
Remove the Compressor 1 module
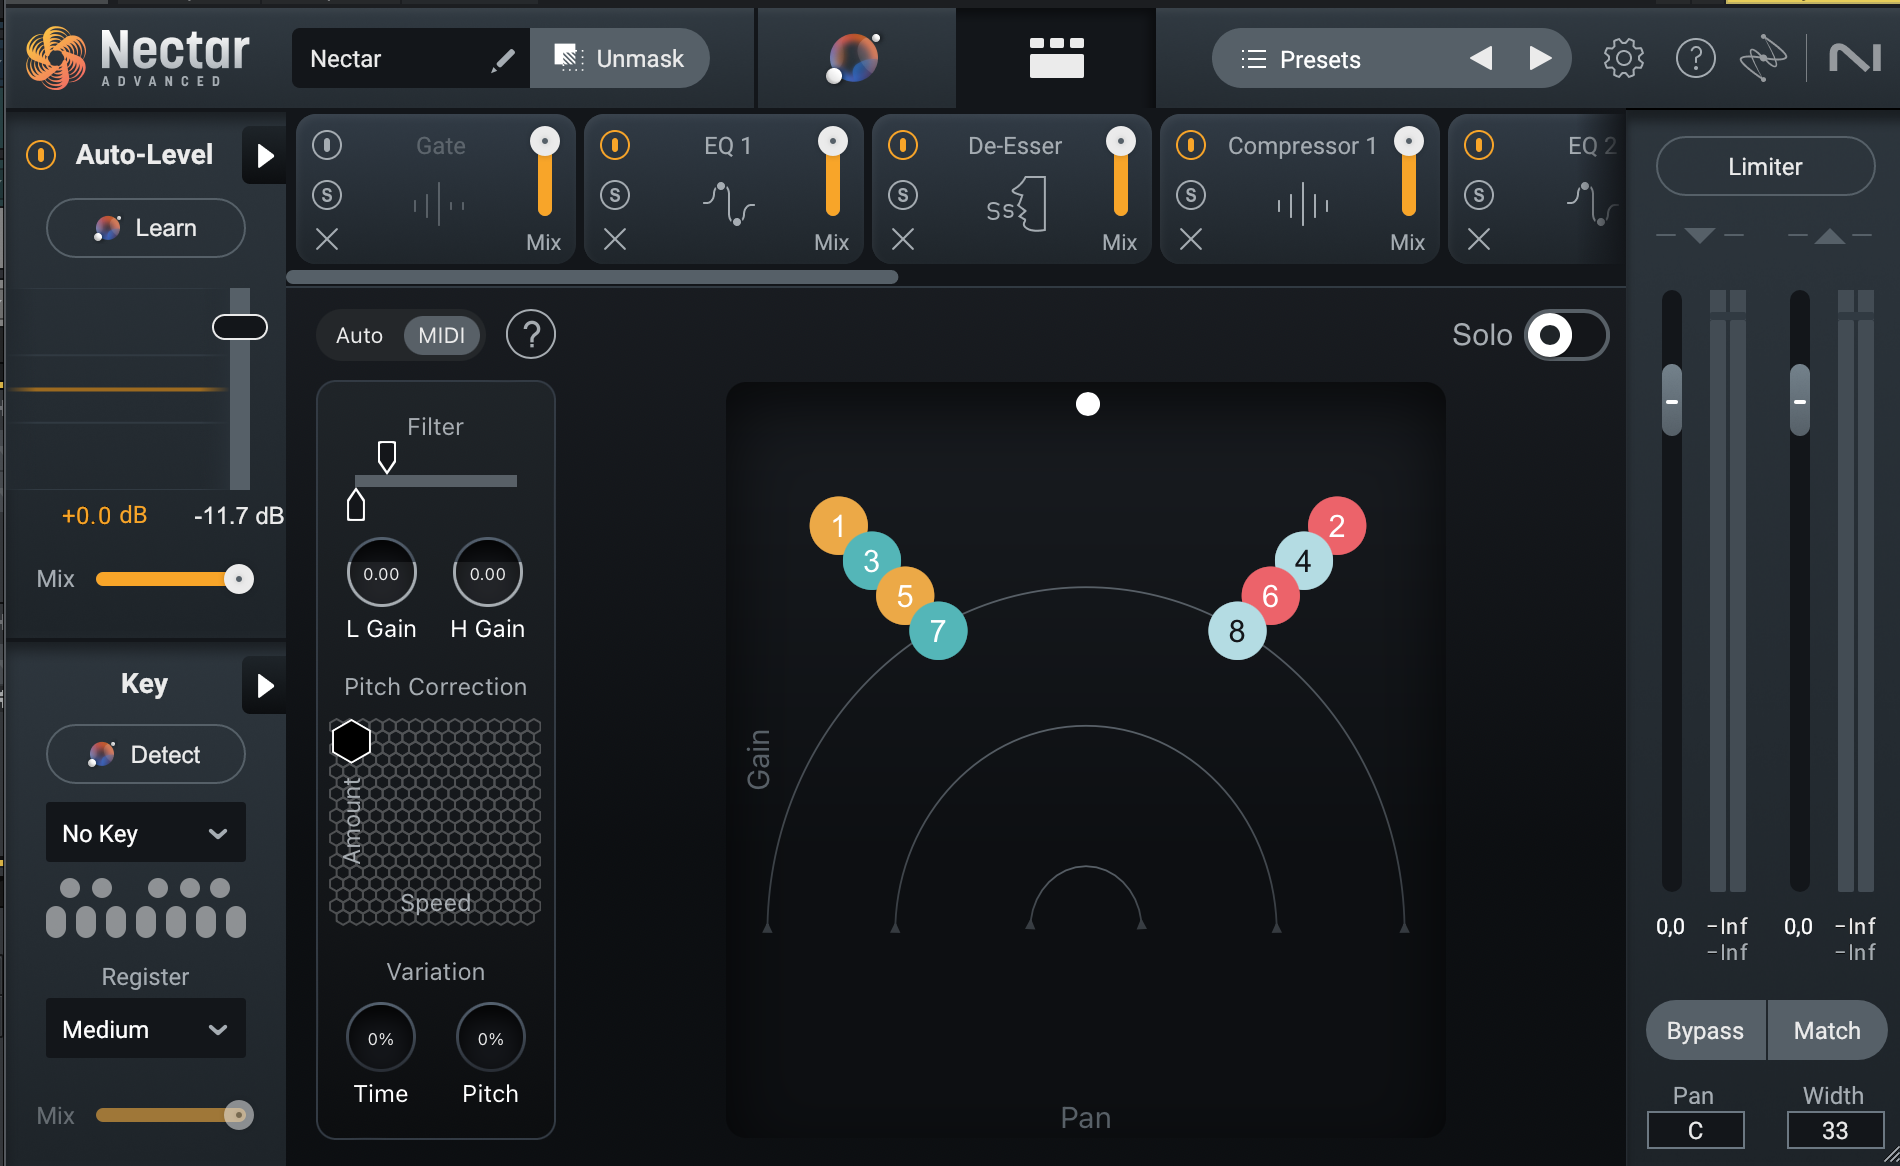click(x=1191, y=239)
